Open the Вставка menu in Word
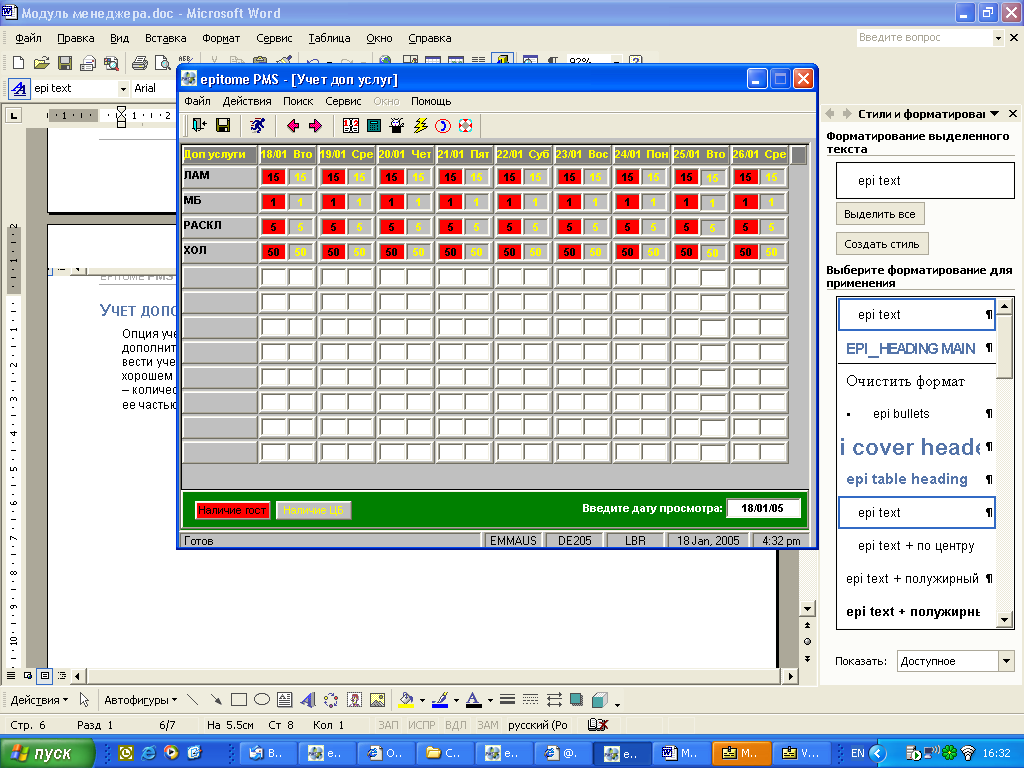 [165, 38]
